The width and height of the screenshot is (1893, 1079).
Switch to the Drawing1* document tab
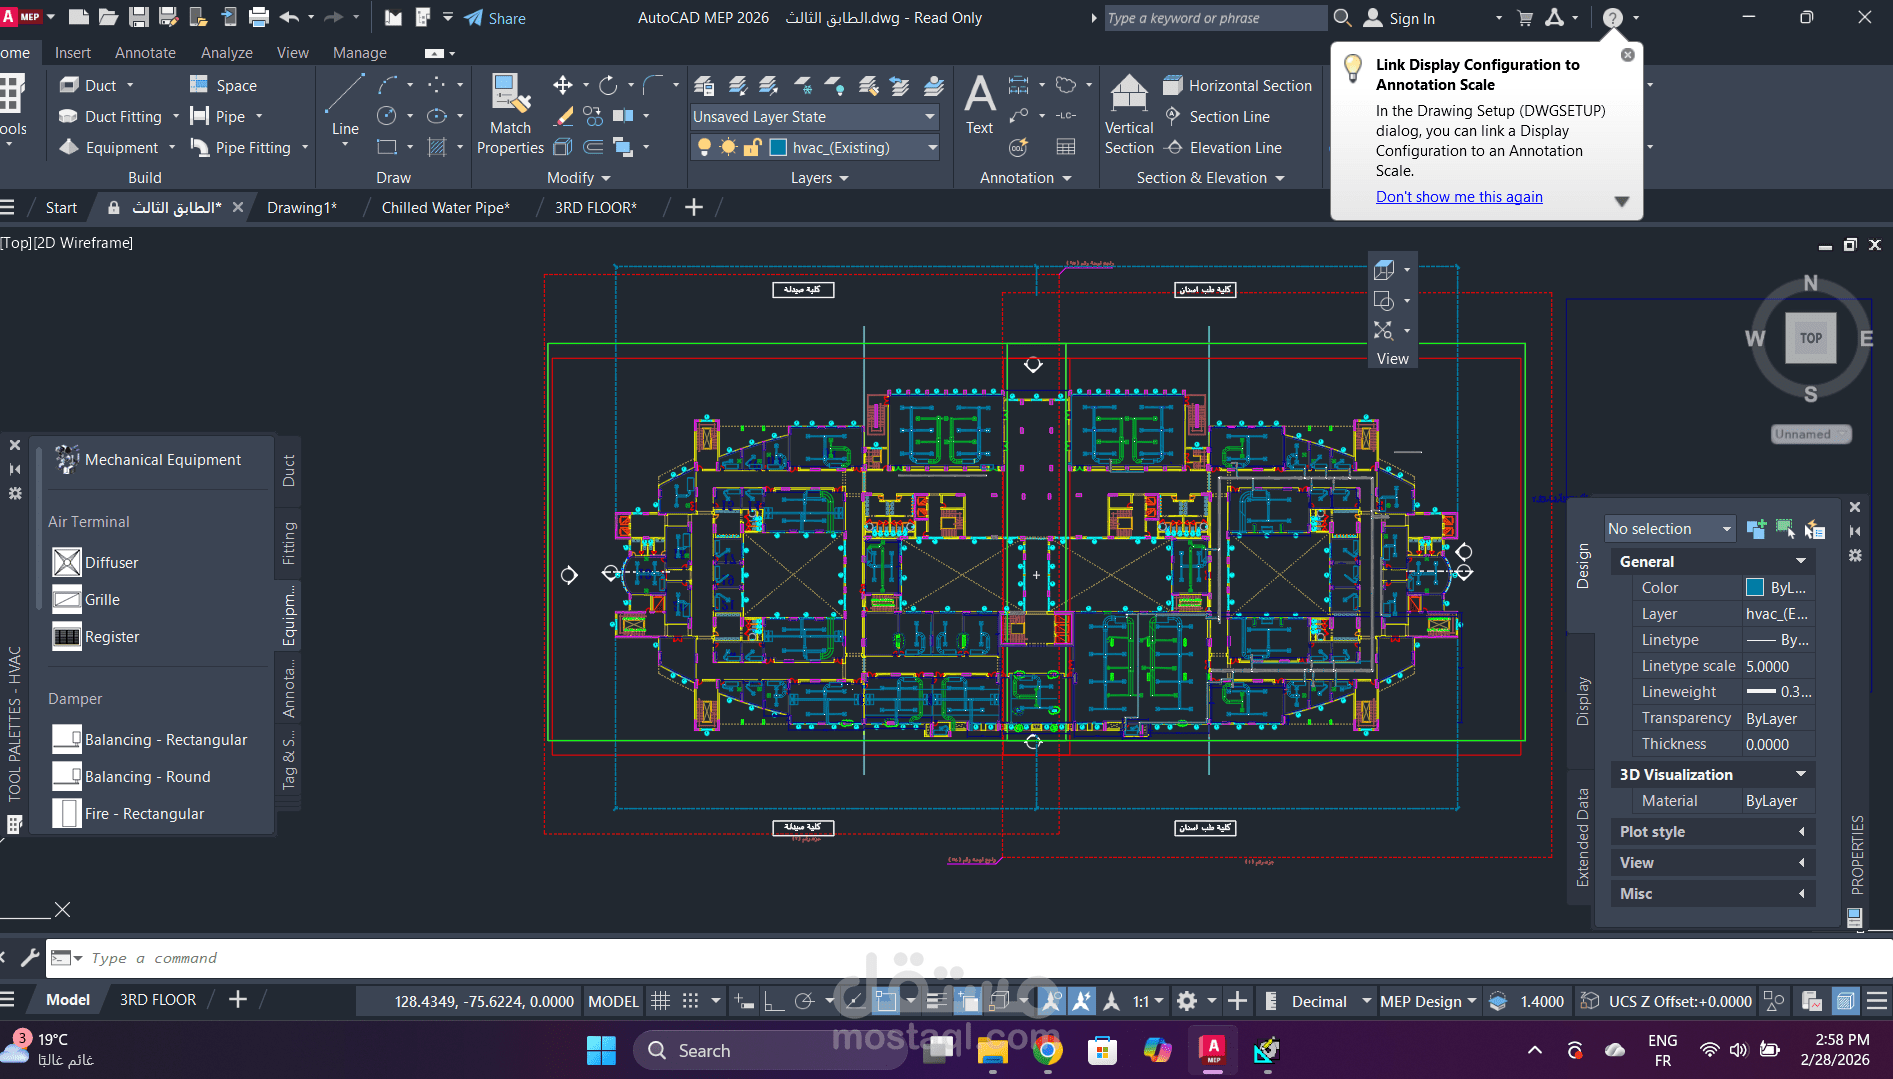[x=302, y=207]
